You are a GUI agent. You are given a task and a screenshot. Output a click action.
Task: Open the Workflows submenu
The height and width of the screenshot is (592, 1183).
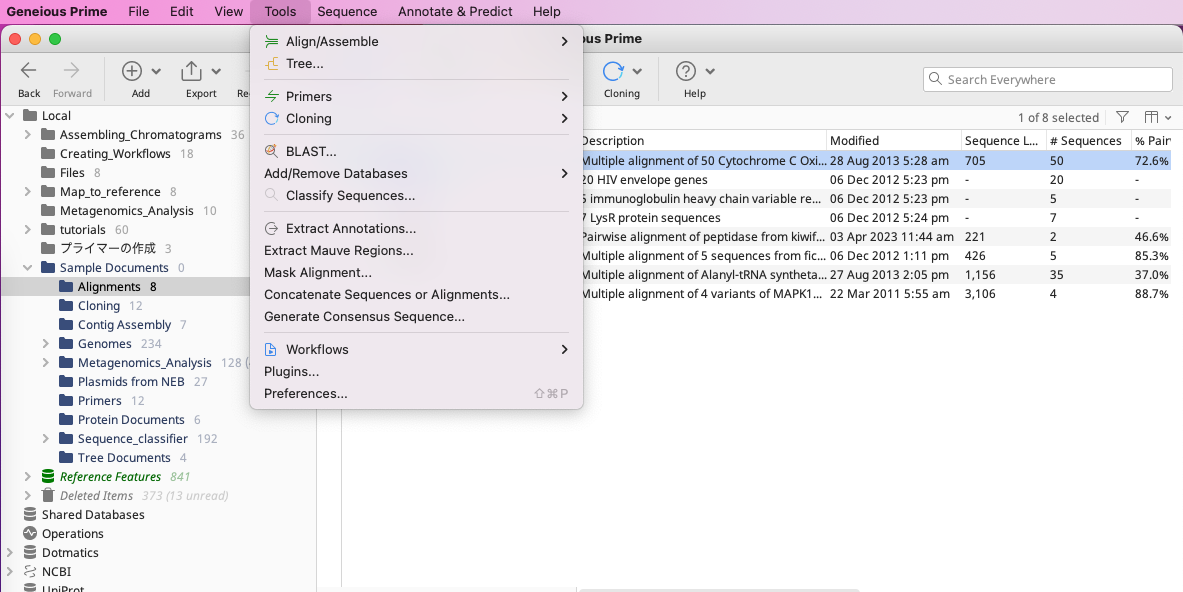(317, 350)
